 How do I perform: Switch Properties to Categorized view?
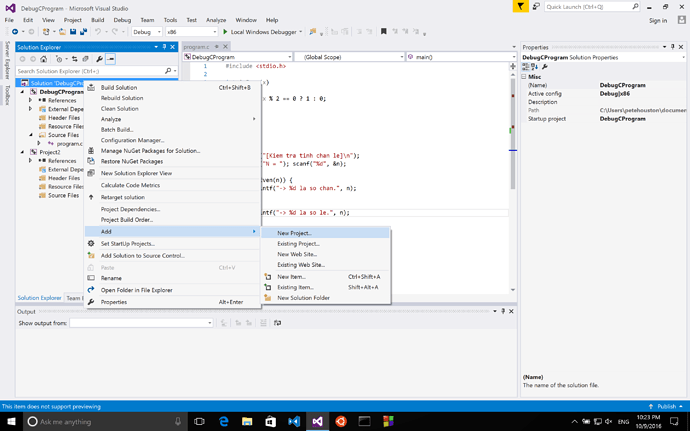pos(525,67)
